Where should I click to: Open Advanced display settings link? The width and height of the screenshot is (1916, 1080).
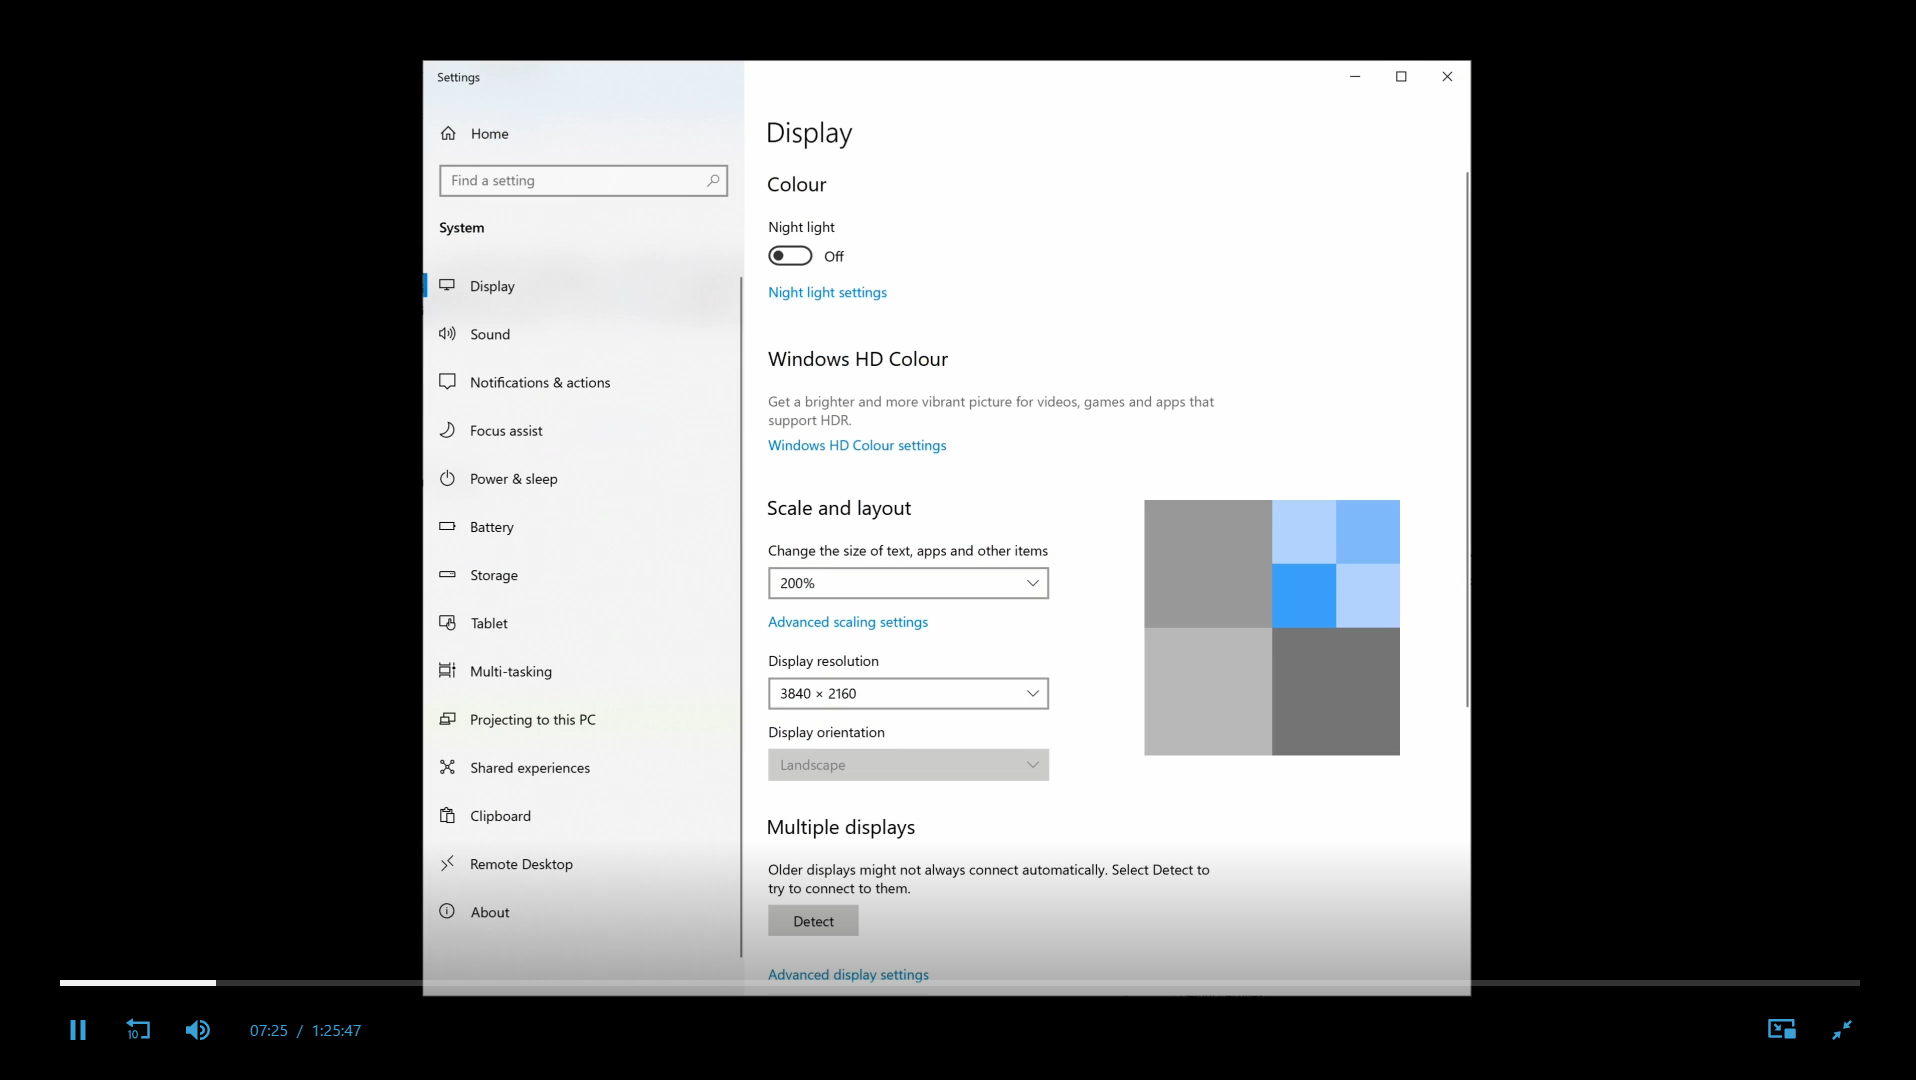[x=848, y=974]
